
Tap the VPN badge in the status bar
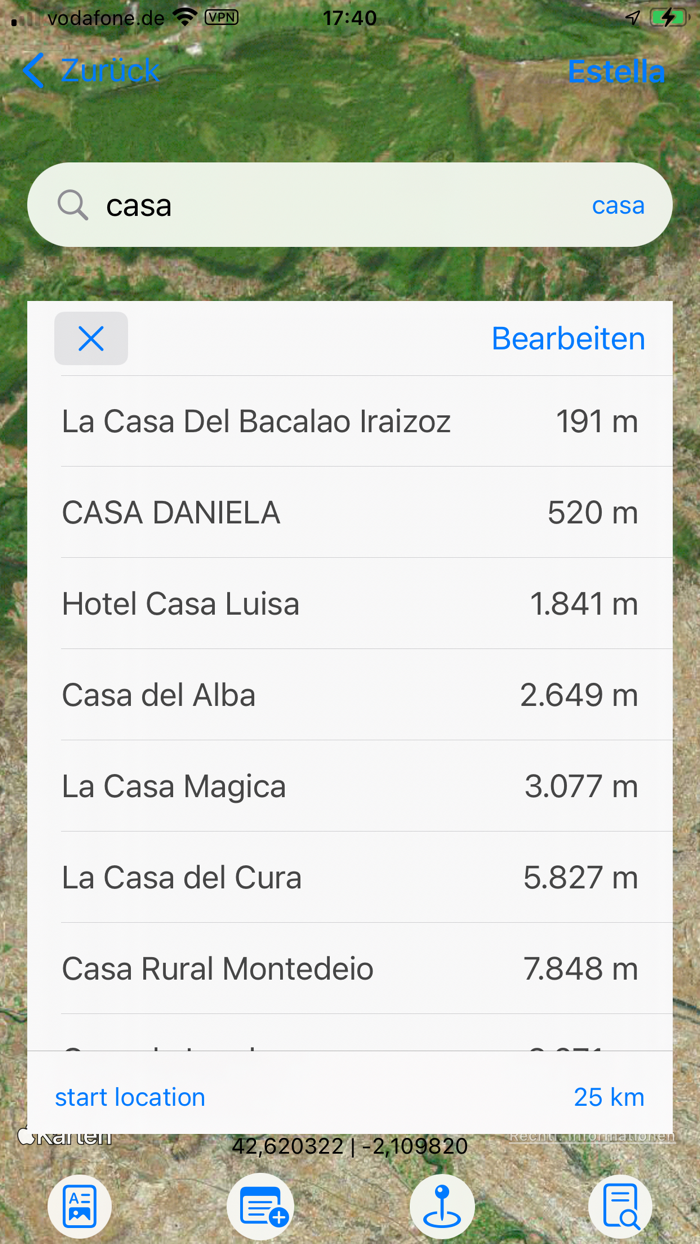[x=220, y=17]
